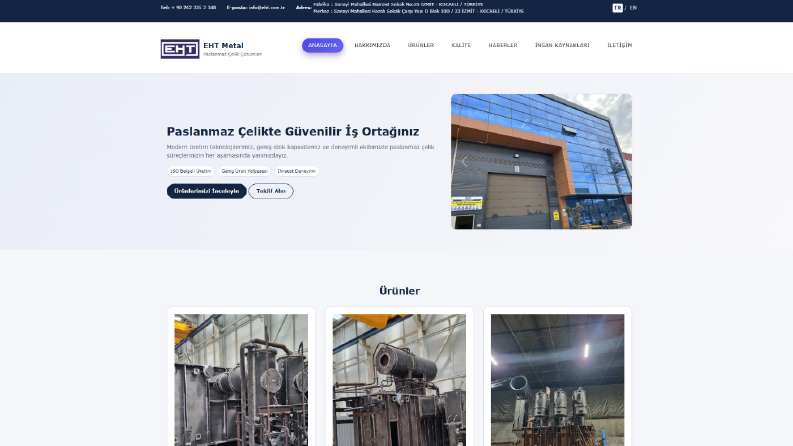Open the İNSAN KAYNAKLARI menu item
Viewport: 793px width, 446px height.
pos(562,46)
